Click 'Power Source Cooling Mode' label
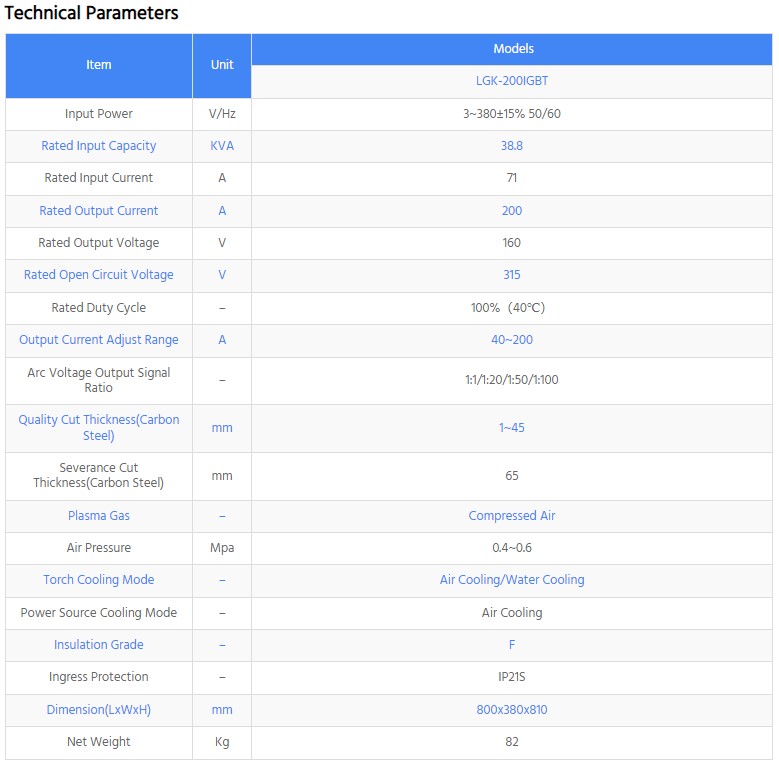779x765 pixels. coord(98,612)
